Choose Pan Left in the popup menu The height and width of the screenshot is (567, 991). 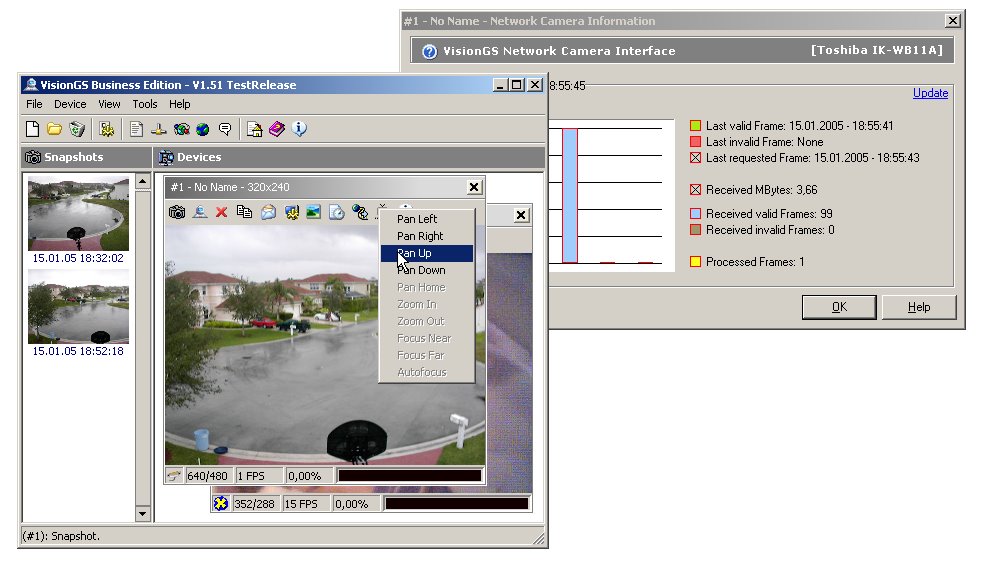point(417,219)
